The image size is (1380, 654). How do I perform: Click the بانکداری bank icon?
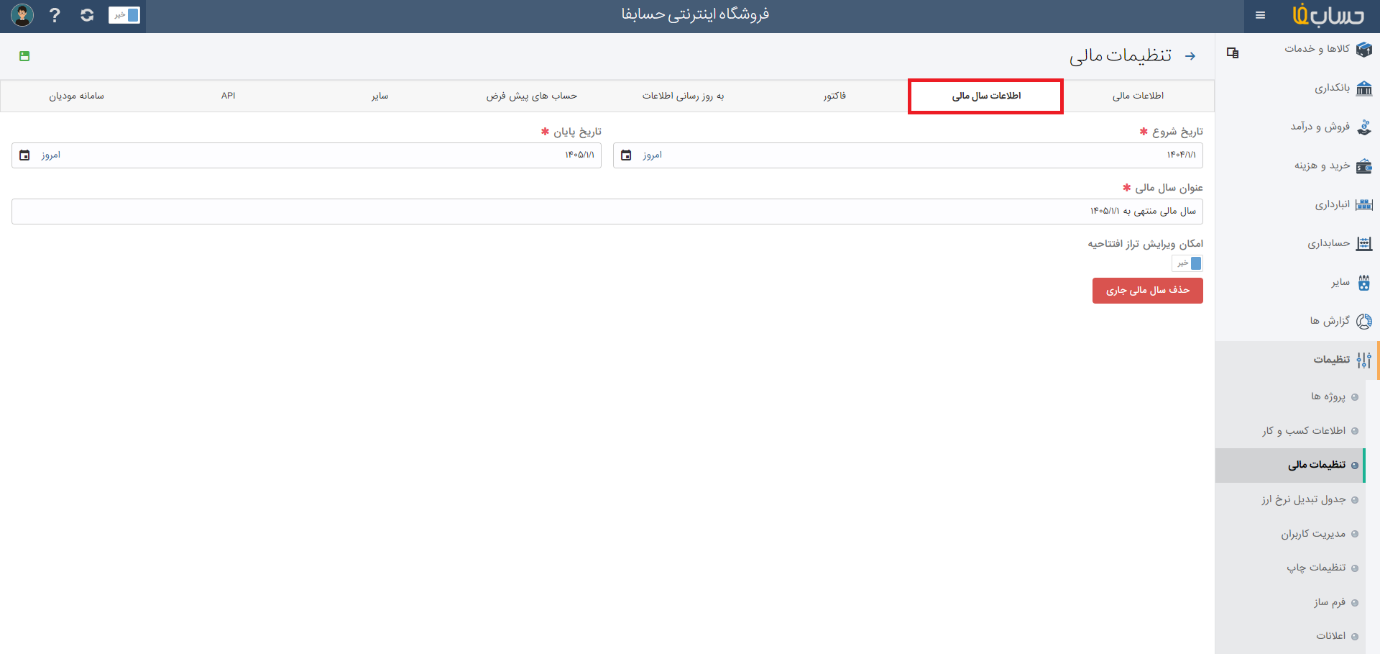pos(1364,88)
